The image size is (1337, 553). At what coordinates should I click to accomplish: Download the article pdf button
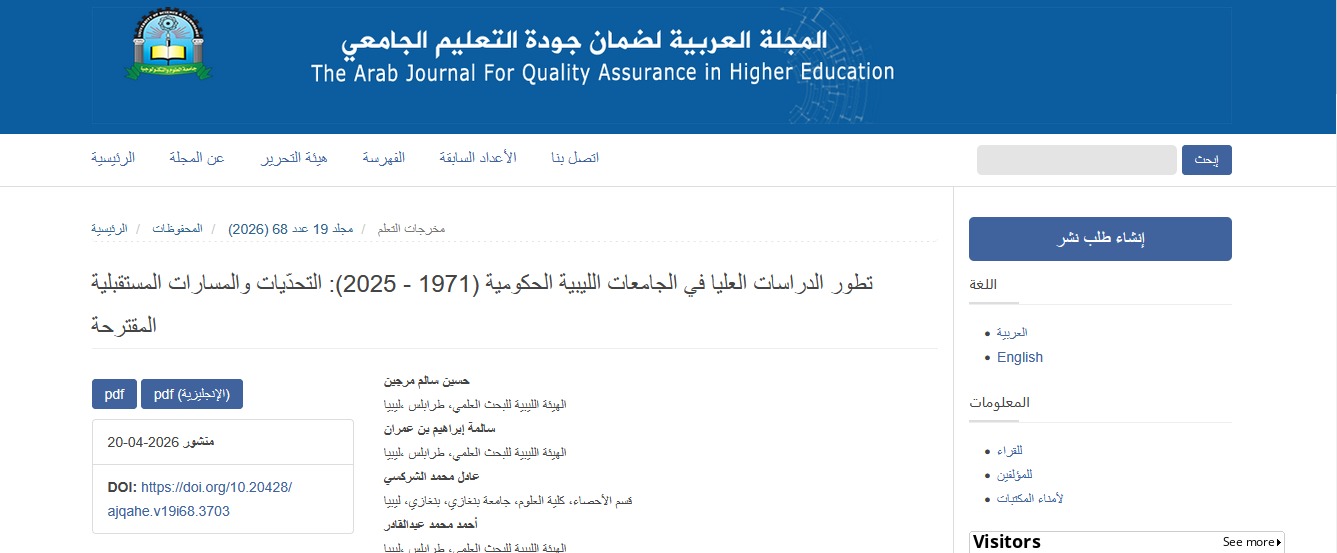pos(114,394)
